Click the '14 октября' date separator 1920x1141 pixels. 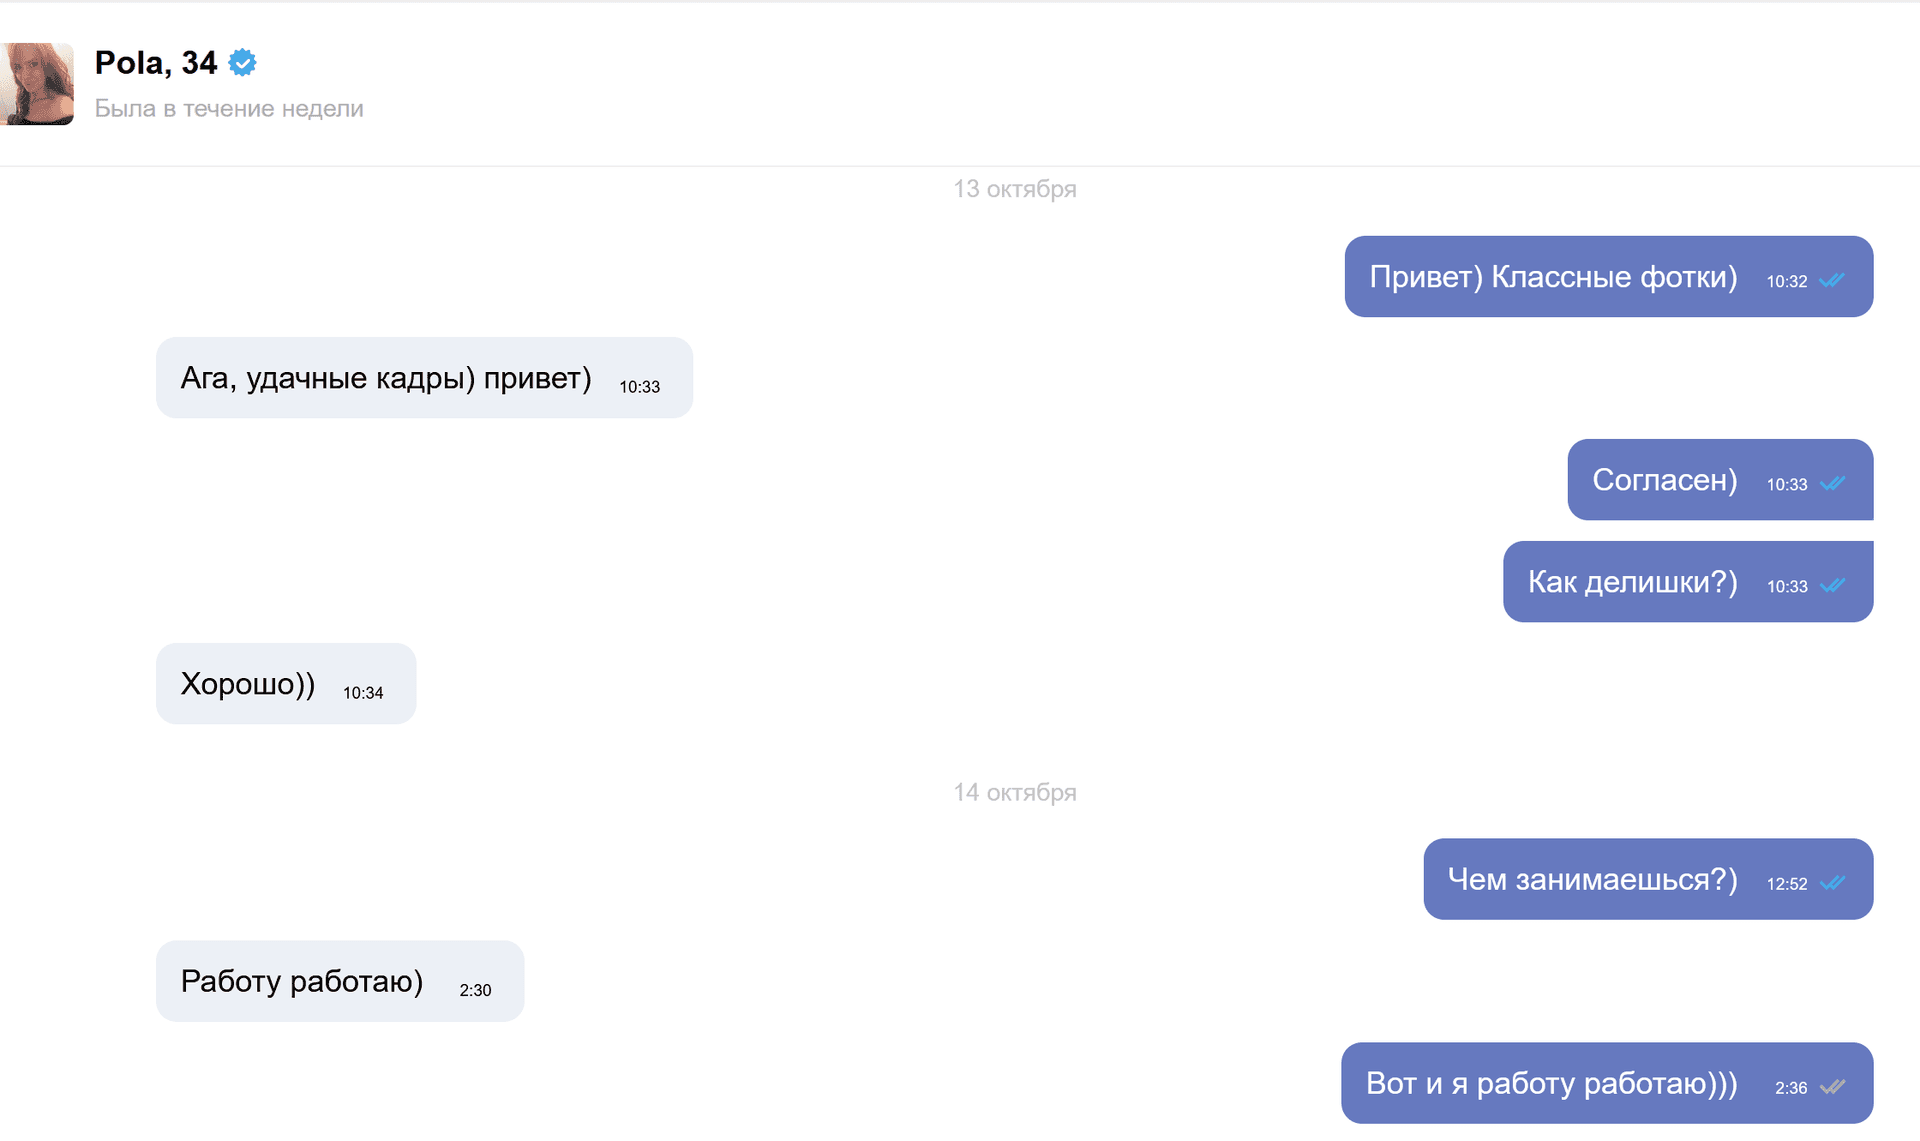pyautogui.click(x=1014, y=792)
